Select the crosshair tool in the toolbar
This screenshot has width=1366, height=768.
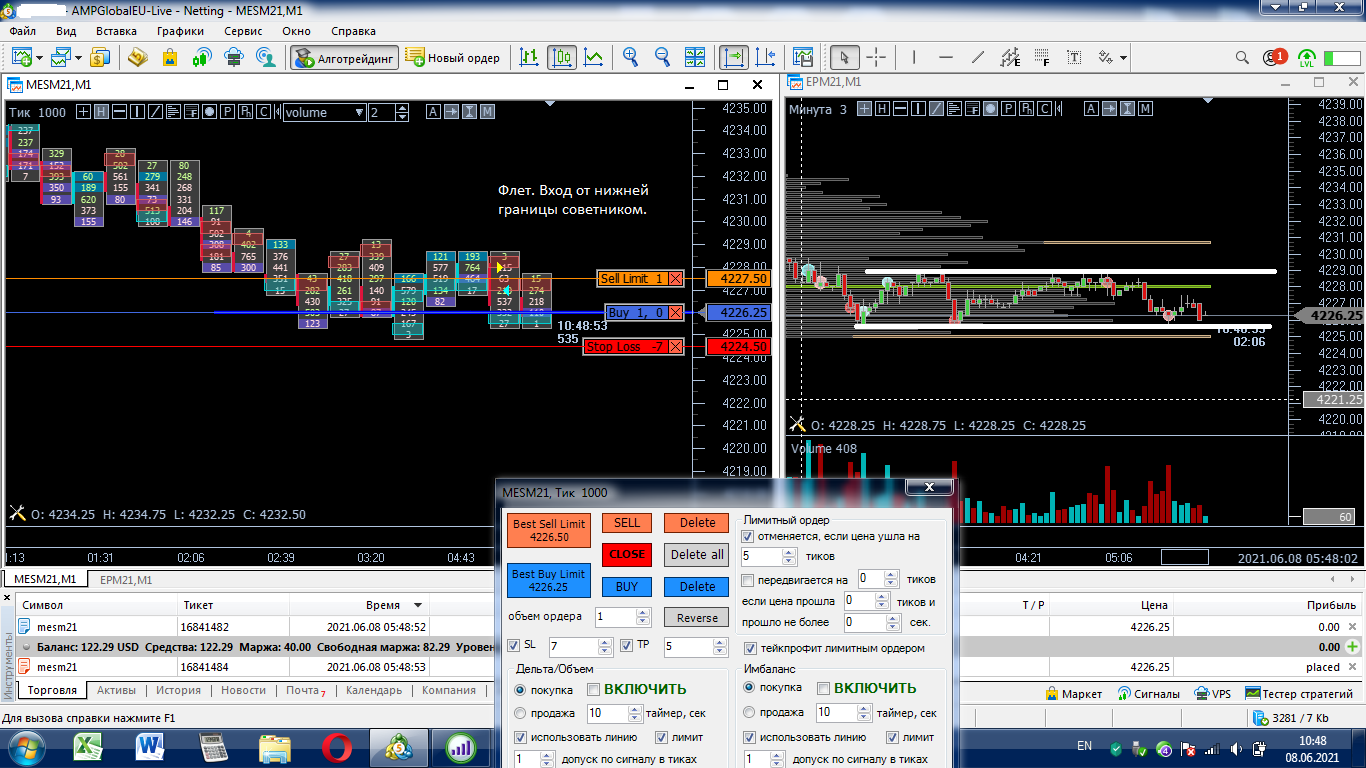[876, 57]
